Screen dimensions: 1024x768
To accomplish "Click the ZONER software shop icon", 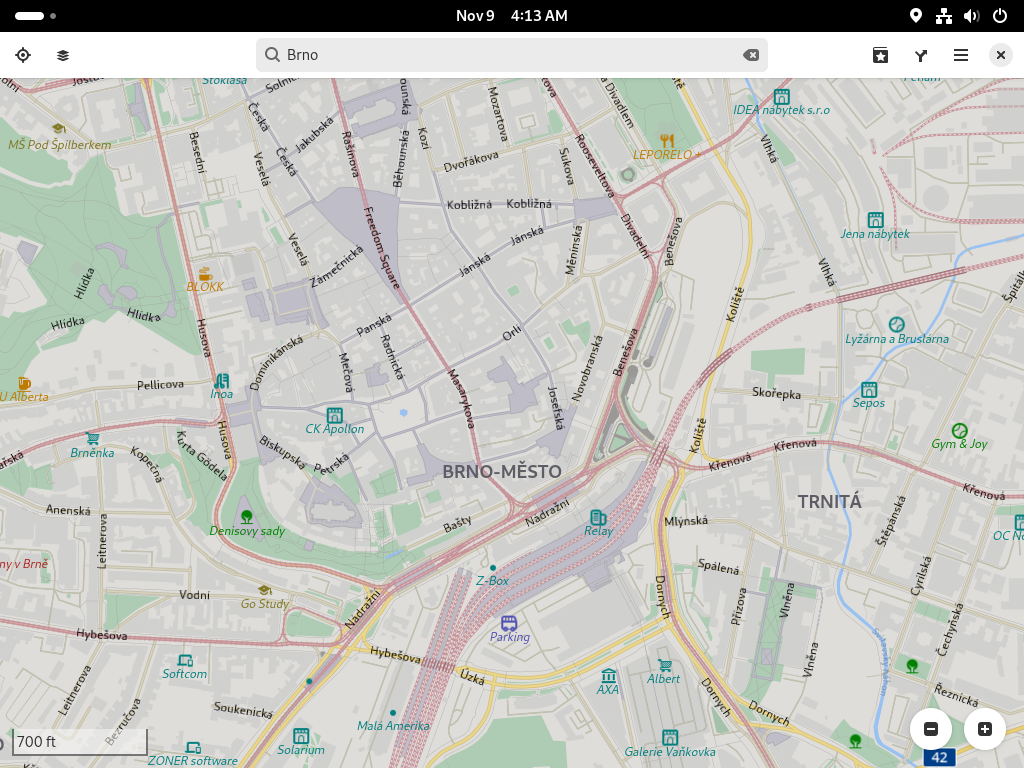I will pyautogui.click(x=193, y=747).
